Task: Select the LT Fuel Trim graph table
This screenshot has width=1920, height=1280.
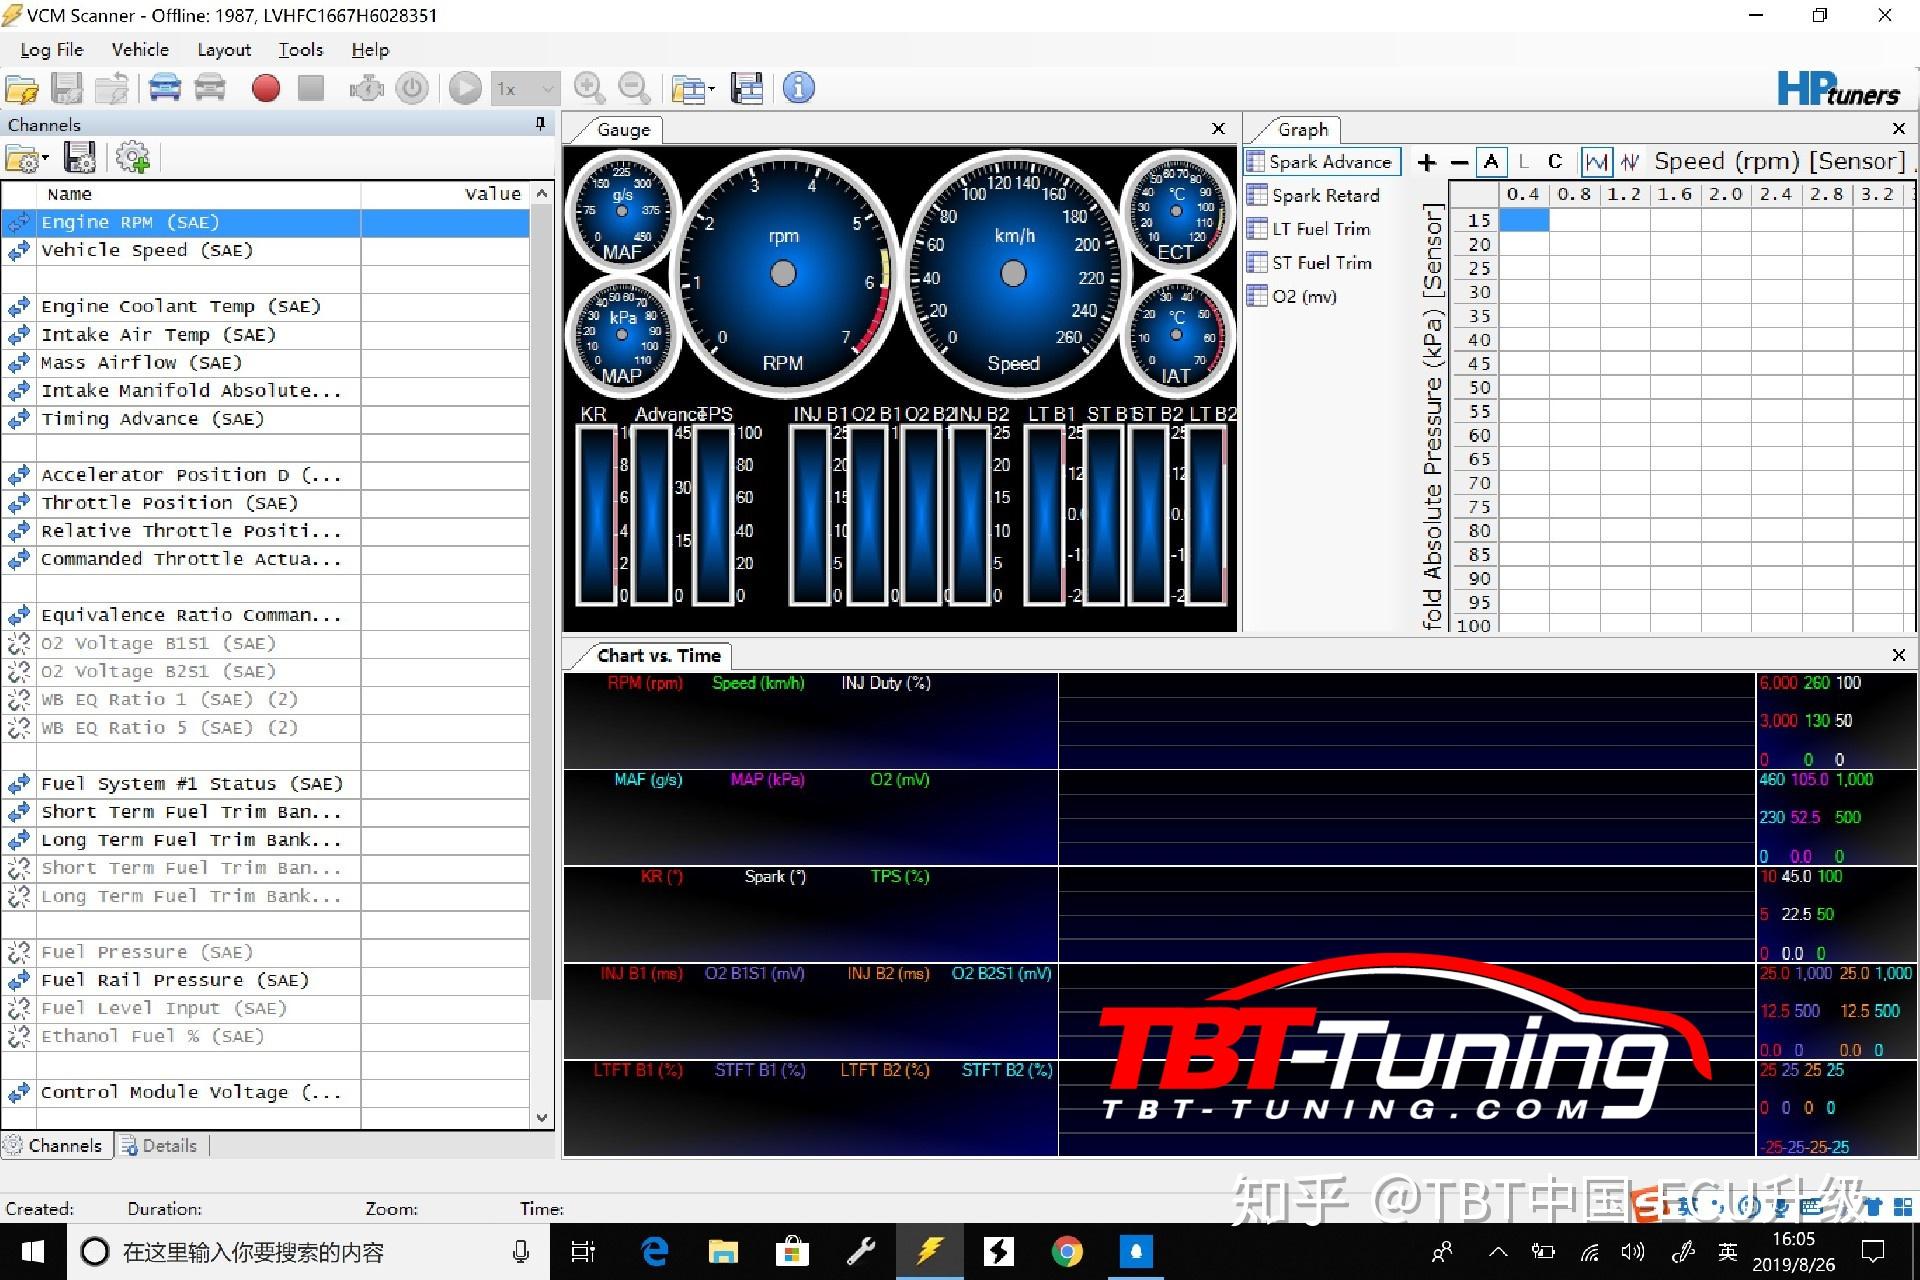Action: [1320, 229]
